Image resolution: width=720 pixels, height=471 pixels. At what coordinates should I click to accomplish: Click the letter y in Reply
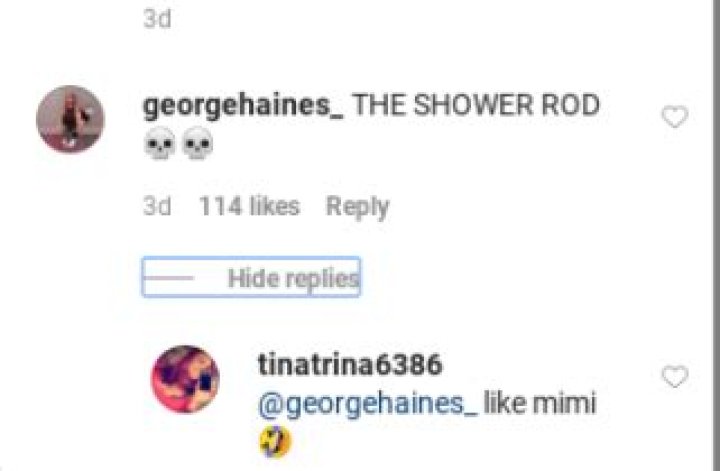point(382,210)
